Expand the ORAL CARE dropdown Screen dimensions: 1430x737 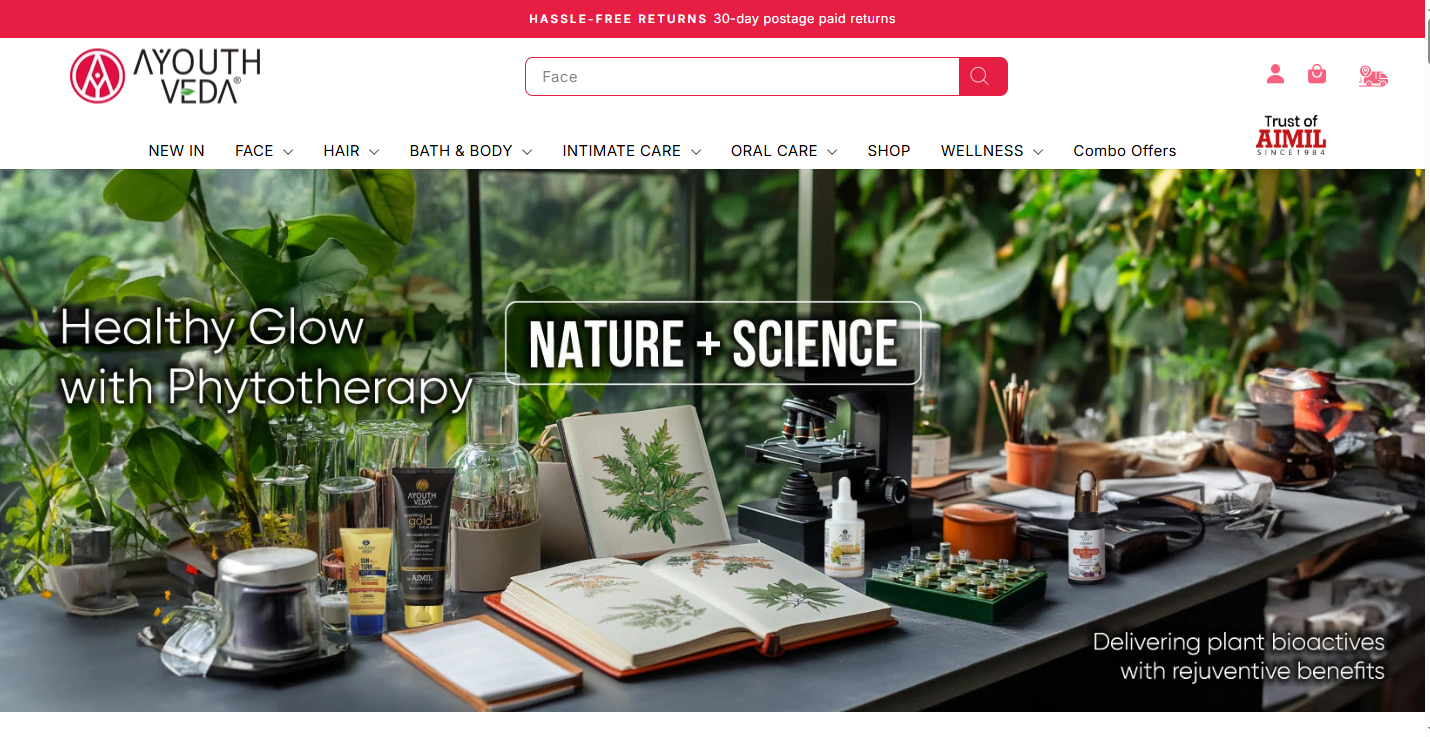tap(784, 151)
